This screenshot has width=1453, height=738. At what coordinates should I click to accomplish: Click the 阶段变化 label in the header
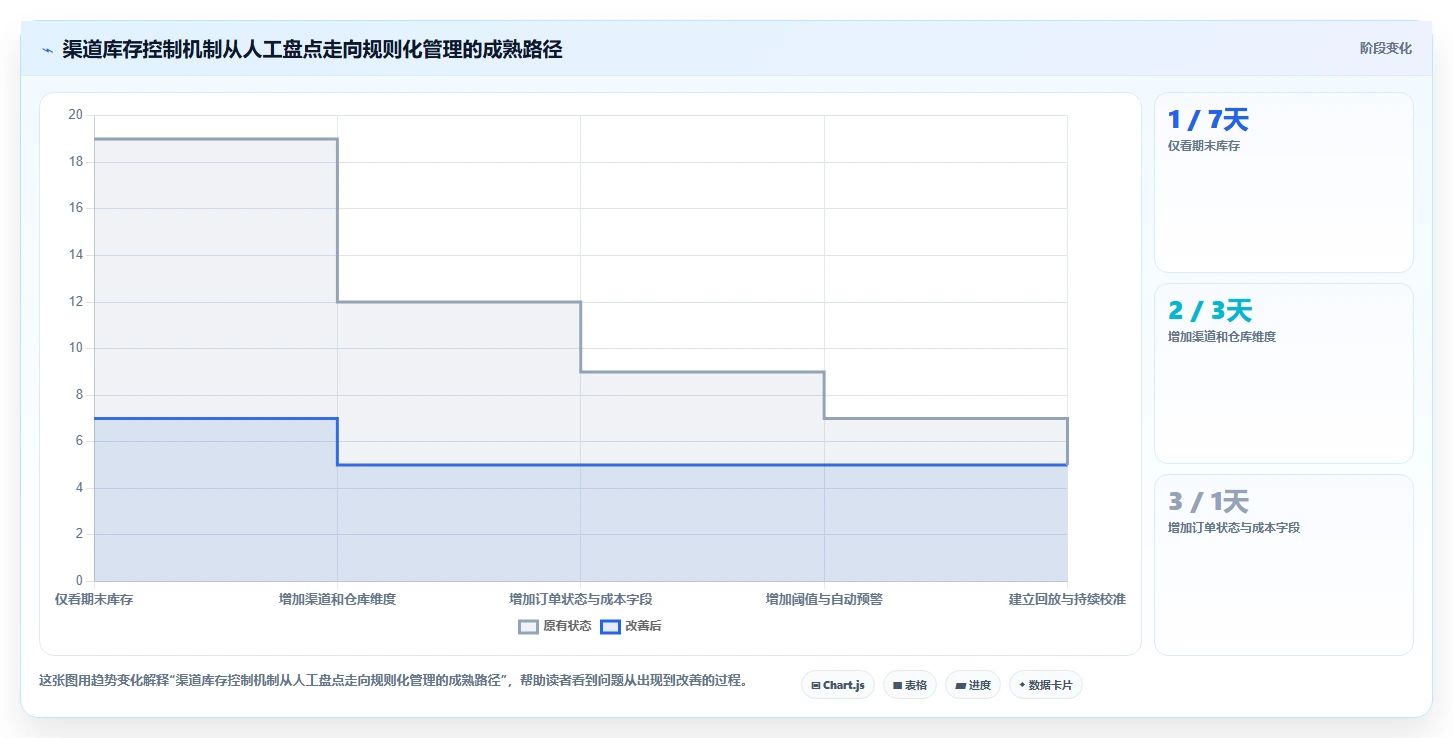point(1385,48)
